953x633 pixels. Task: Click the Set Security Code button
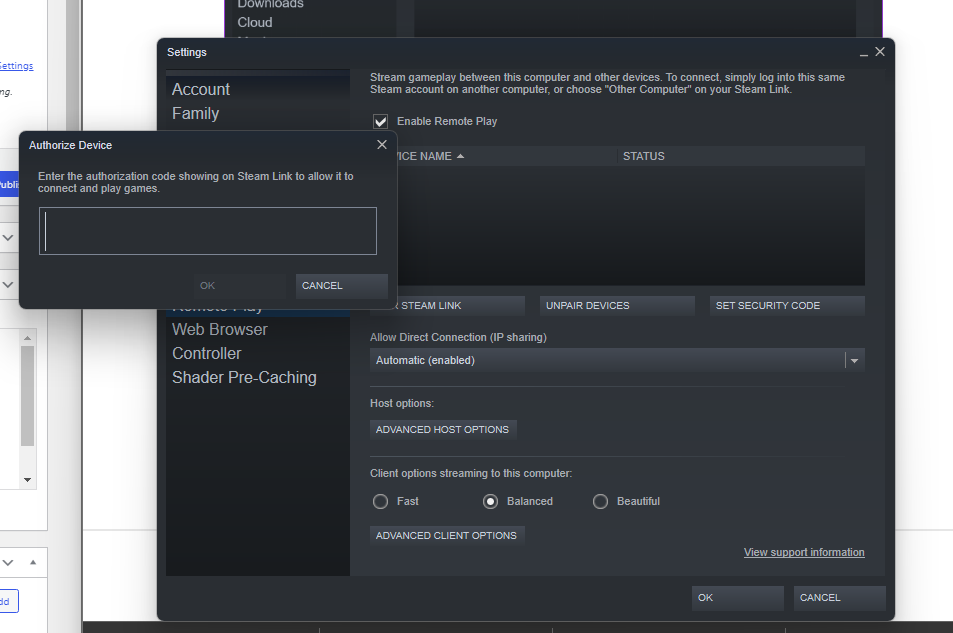point(787,306)
